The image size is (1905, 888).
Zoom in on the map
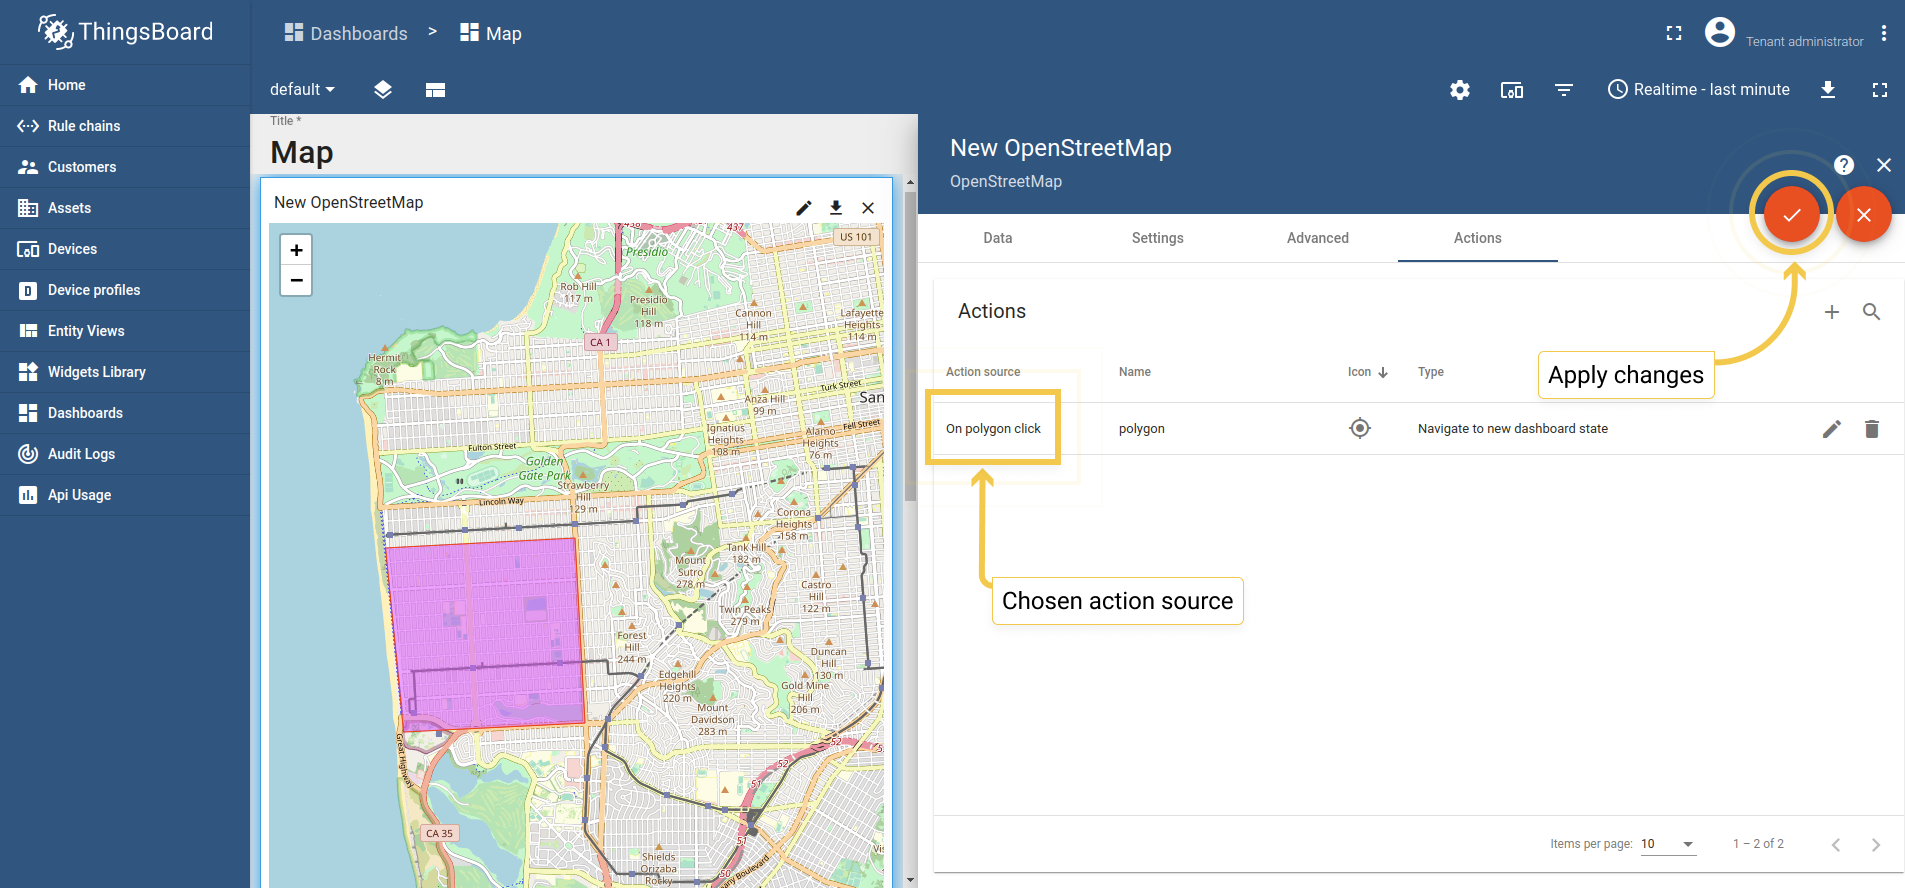296,250
